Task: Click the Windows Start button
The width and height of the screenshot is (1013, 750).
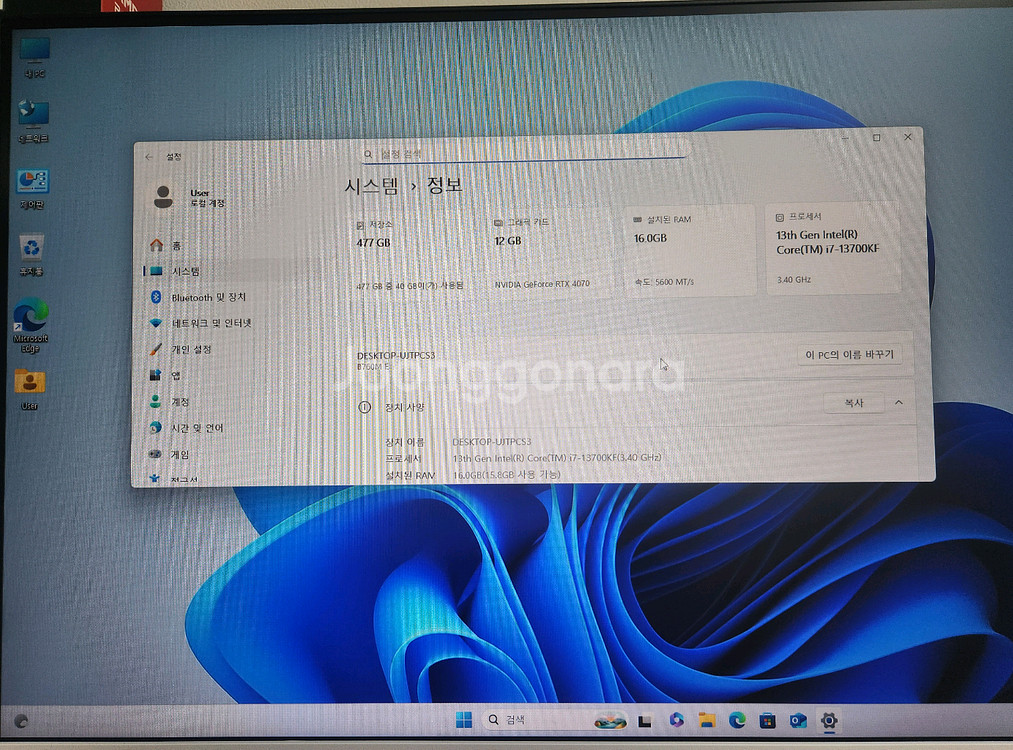Action: pyautogui.click(x=464, y=720)
